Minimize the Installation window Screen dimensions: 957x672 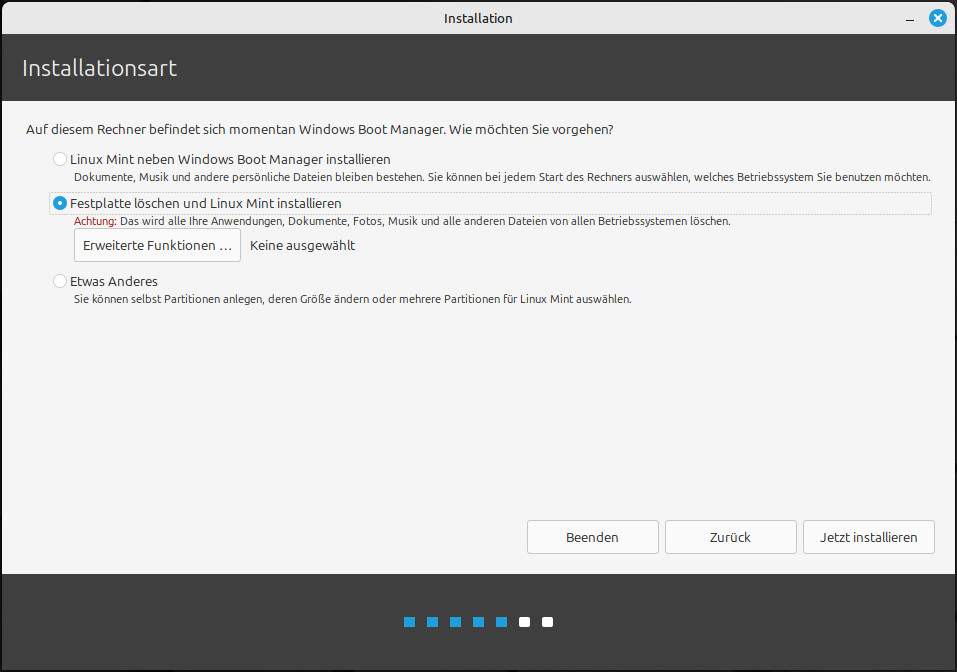(x=910, y=20)
